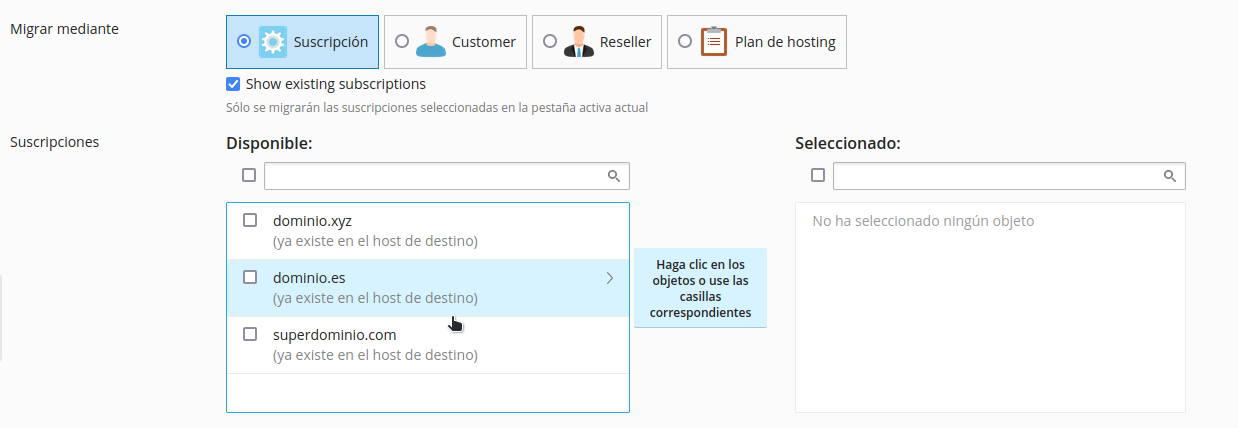
Task: Check the dominio.xyz checkbox
Action: pos(250,221)
